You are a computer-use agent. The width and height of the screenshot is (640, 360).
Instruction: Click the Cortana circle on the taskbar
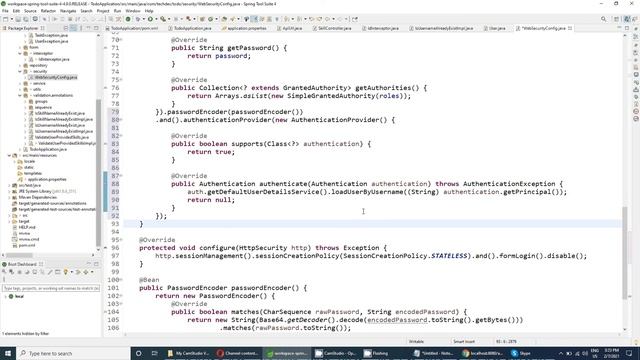click(x=138, y=353)
